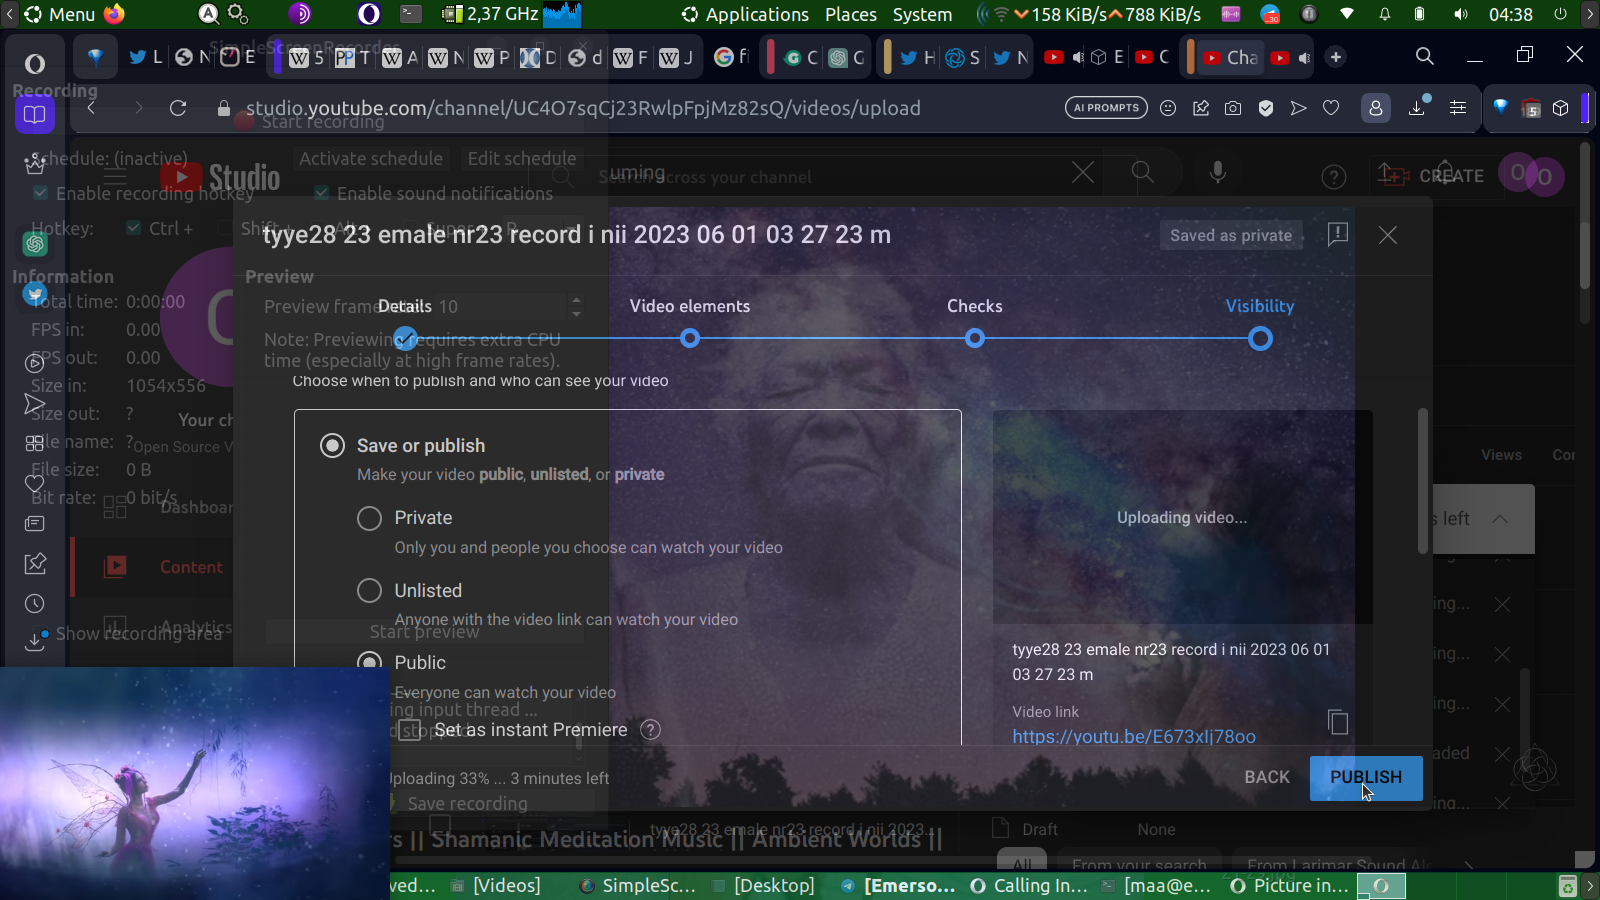Click the YouTube Studio microphone search icon

click(x=1218, y=172)
